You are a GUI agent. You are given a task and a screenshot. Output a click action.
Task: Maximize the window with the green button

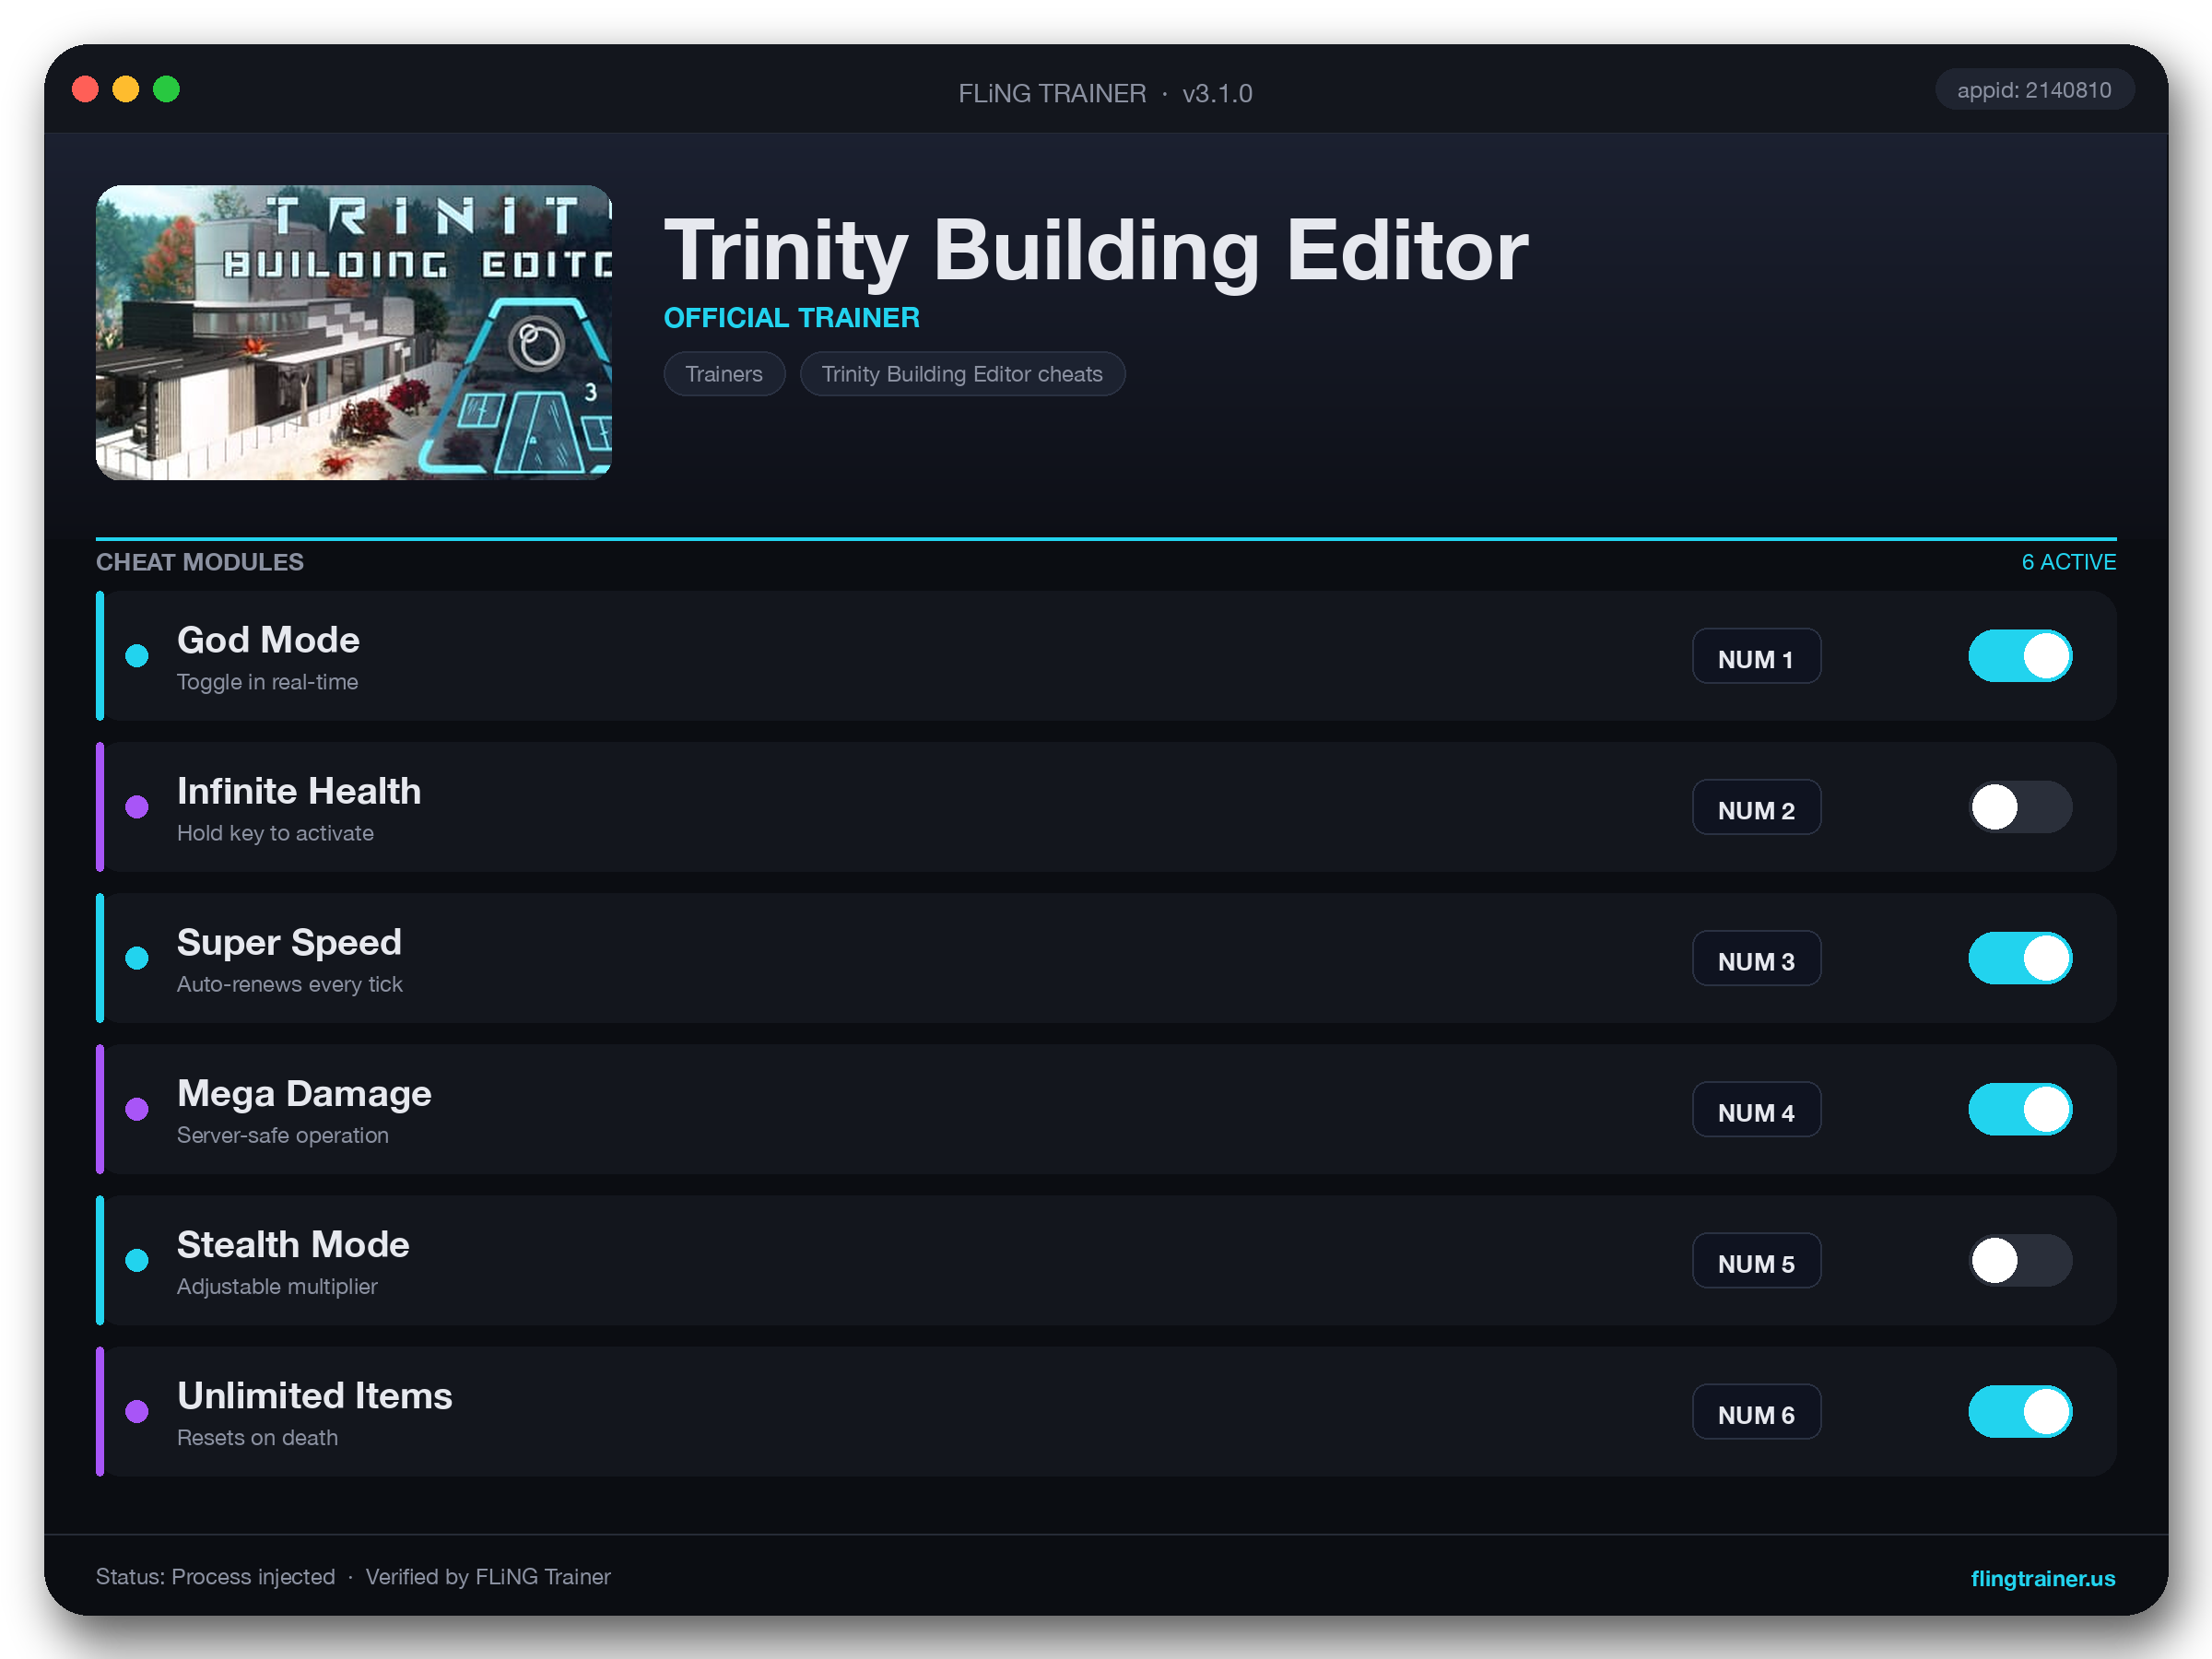166,89
